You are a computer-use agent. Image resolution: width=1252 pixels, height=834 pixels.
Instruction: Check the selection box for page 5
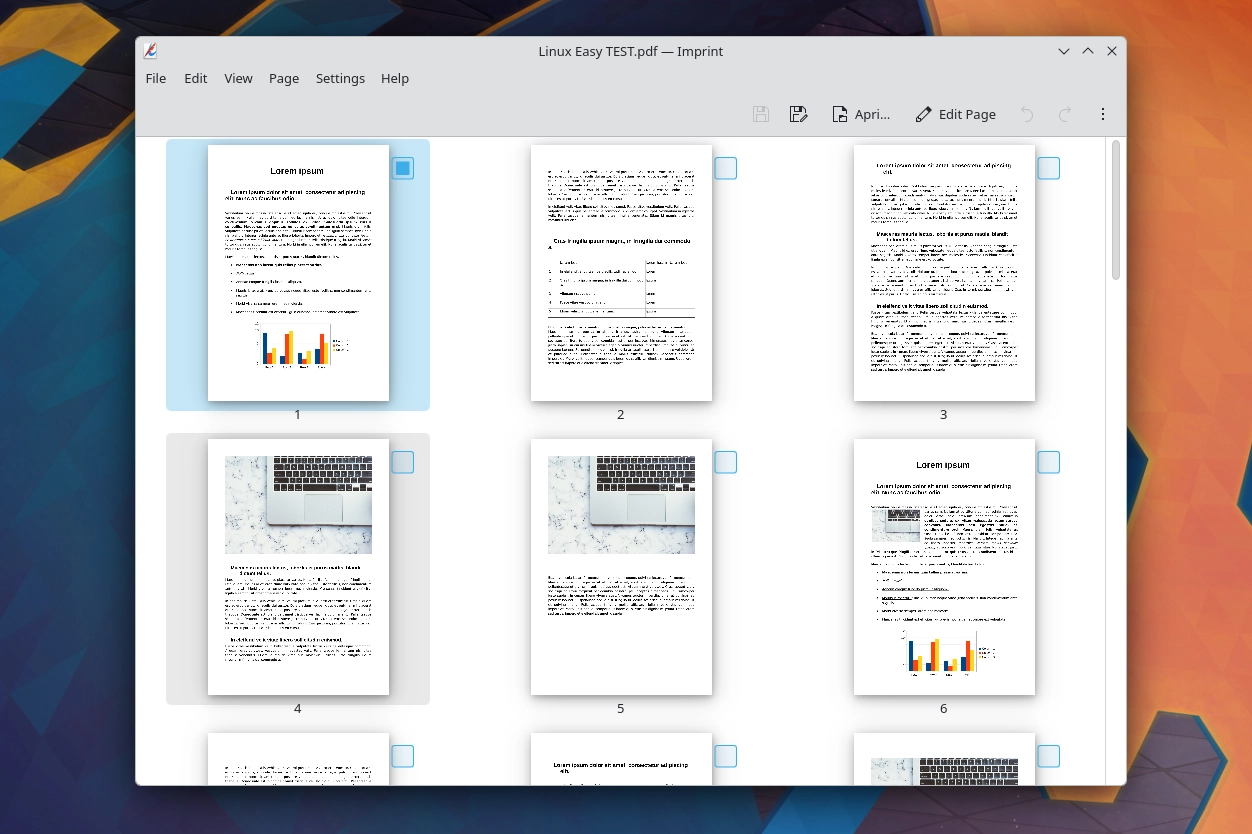pyautogui.click(x=726, y=462)
